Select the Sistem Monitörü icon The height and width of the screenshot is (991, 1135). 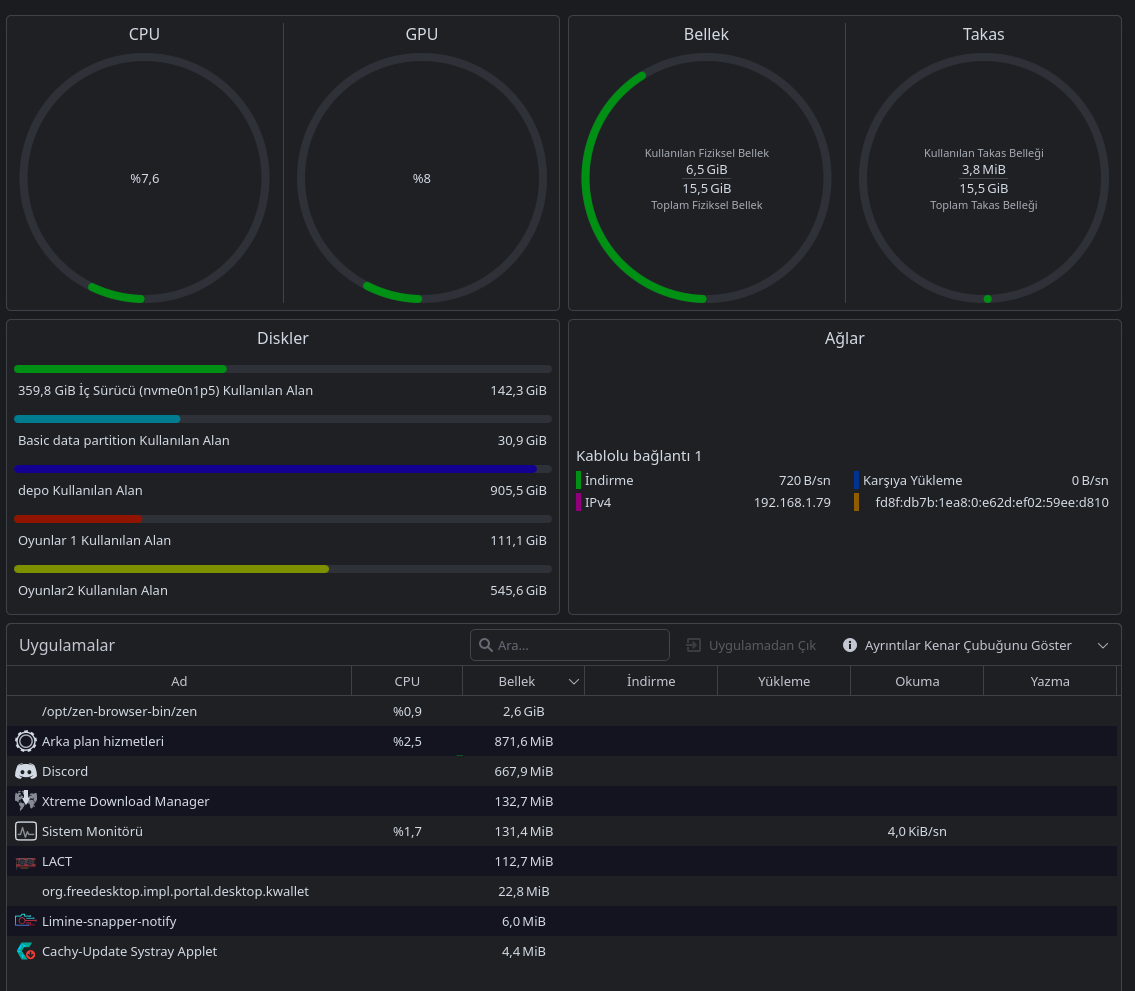(26, 832)
